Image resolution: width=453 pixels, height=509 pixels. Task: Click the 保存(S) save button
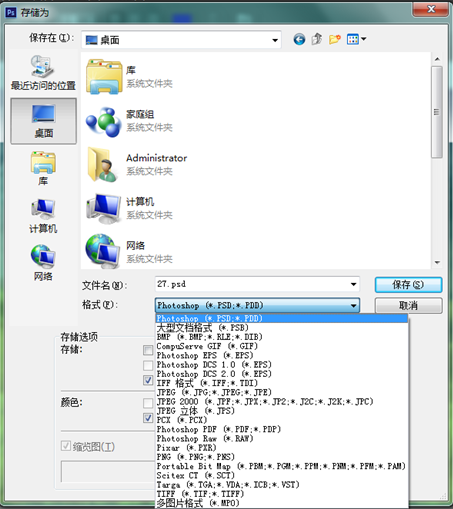coord(408,285)
